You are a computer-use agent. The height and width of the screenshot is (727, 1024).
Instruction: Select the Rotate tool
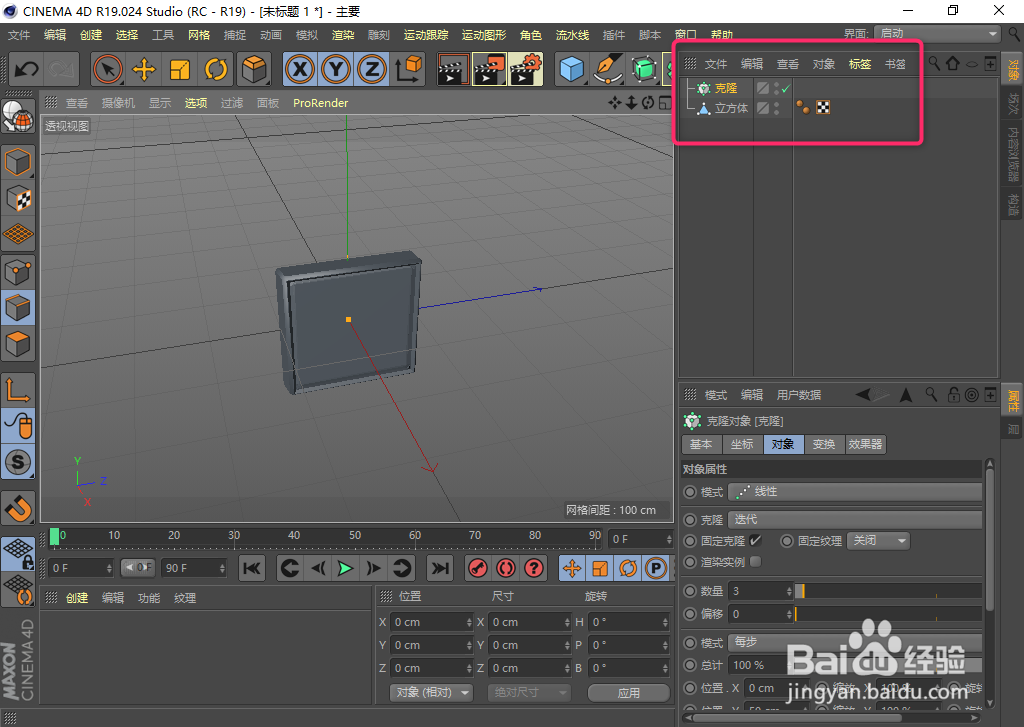(x=218, y=70)
